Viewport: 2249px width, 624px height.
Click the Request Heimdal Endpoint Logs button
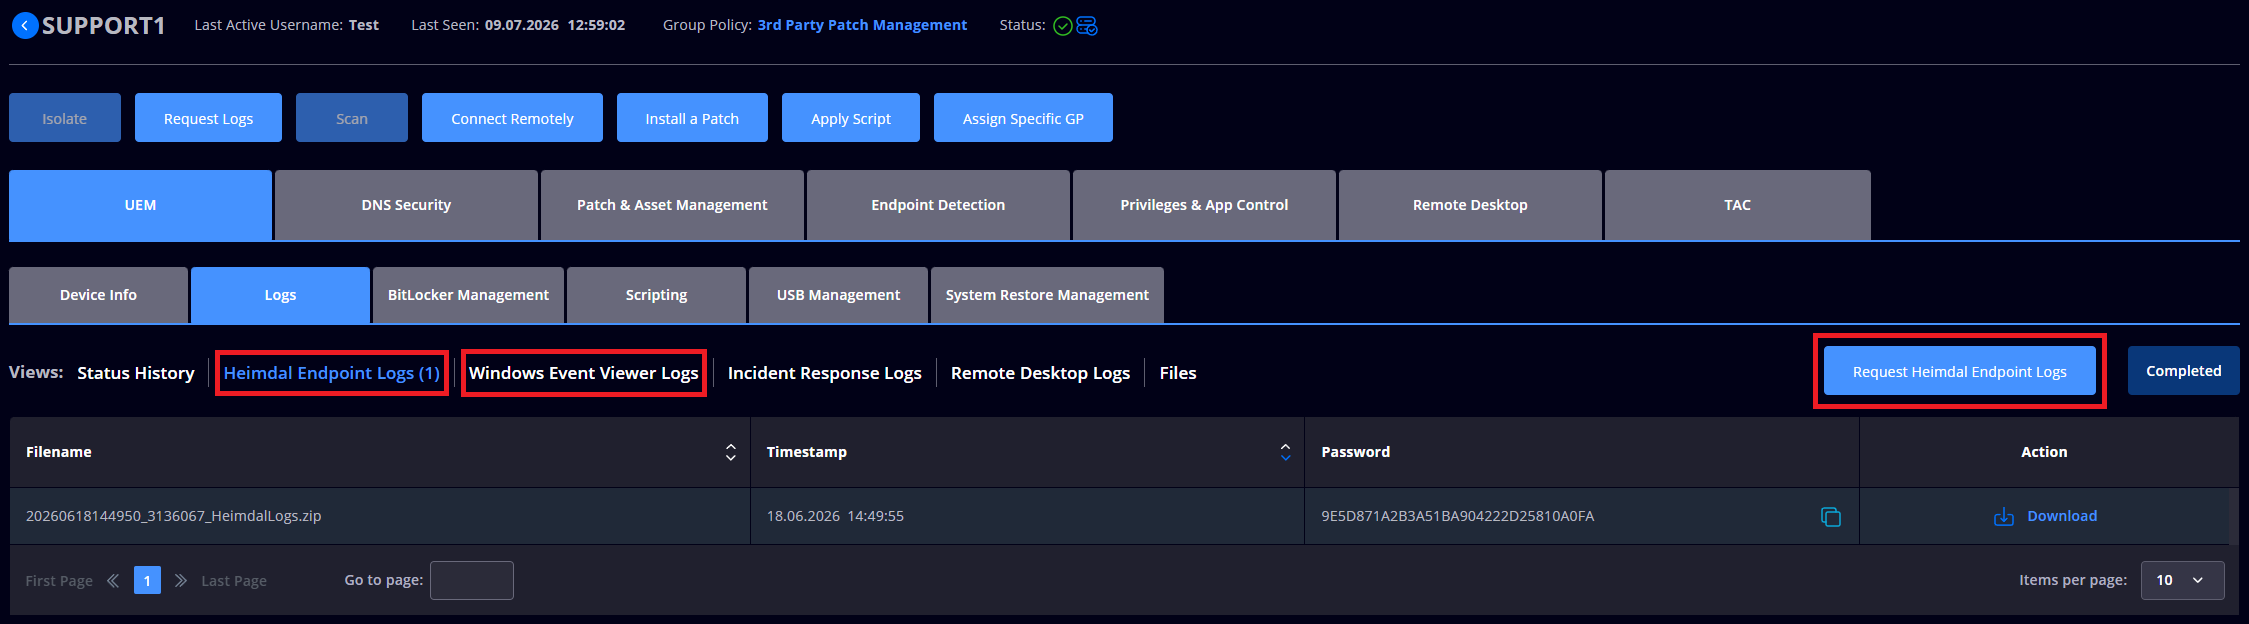[1960, 371]
